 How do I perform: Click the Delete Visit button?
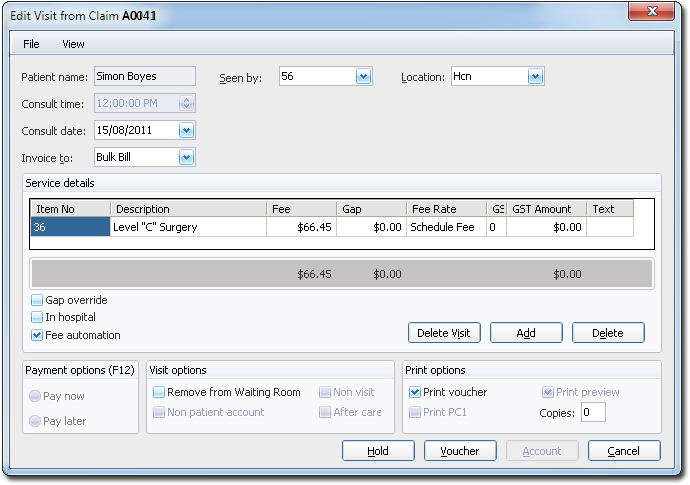coord(445,333)
